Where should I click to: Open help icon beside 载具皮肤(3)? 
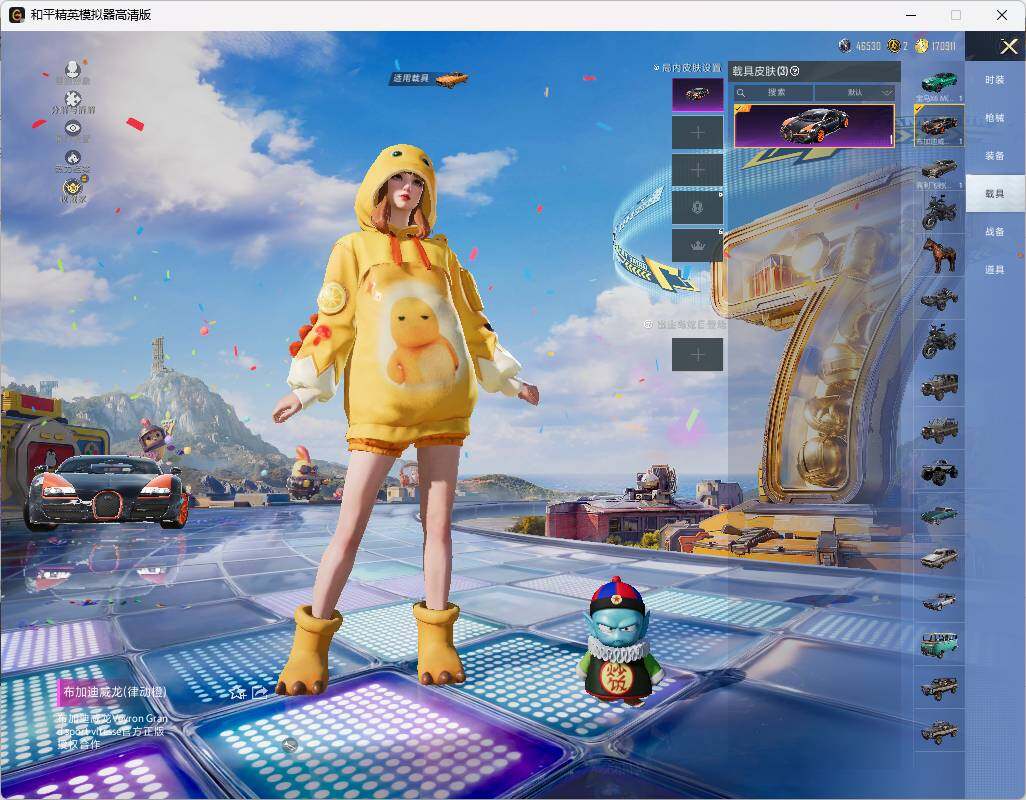(x=795, y=71)
